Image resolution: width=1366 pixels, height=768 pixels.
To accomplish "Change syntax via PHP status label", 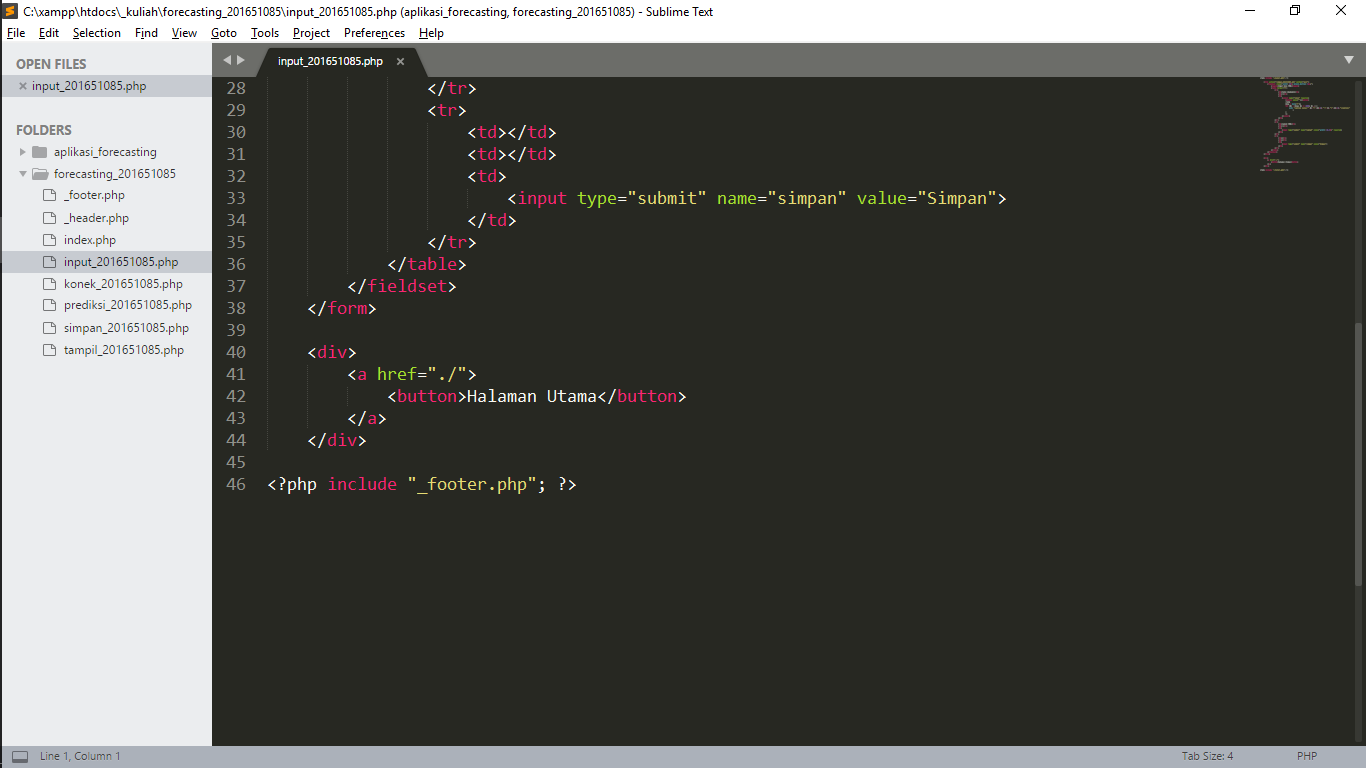I will coord(1307,757).
